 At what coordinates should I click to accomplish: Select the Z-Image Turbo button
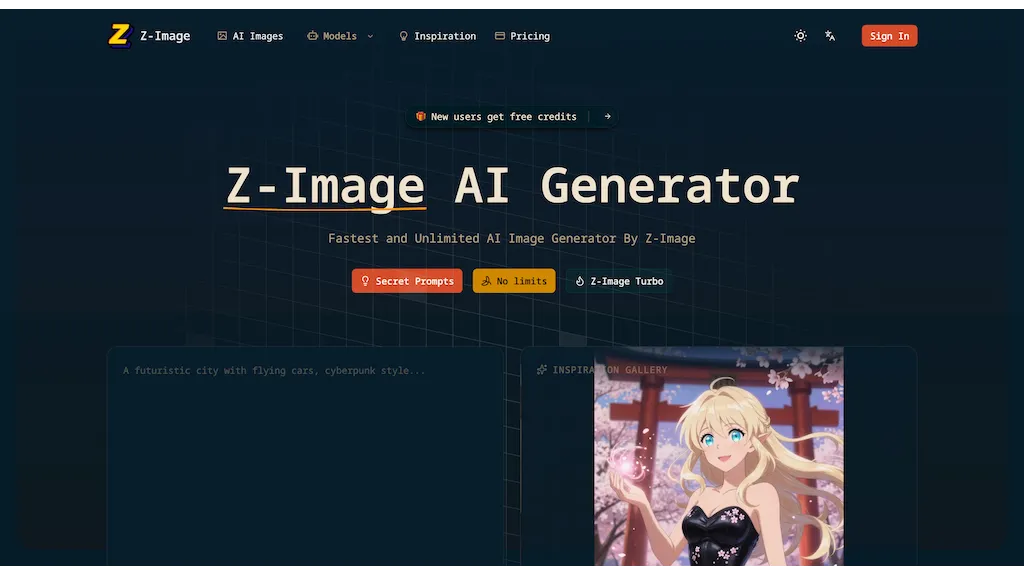(618, 281)
